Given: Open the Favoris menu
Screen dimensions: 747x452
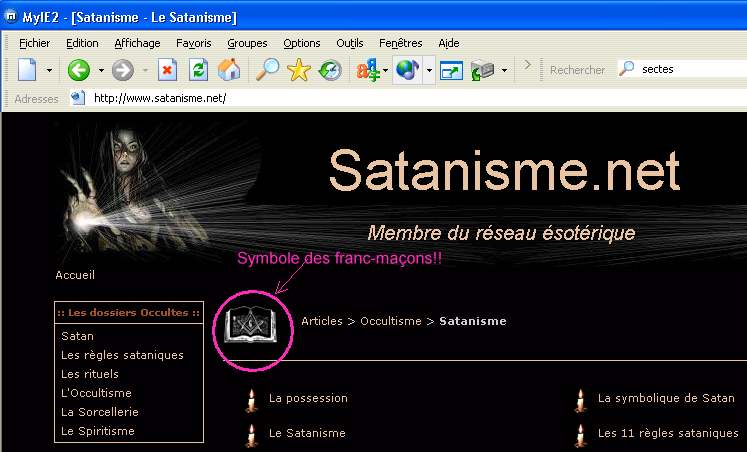Looking at the screenshot, I should [193, 43].
